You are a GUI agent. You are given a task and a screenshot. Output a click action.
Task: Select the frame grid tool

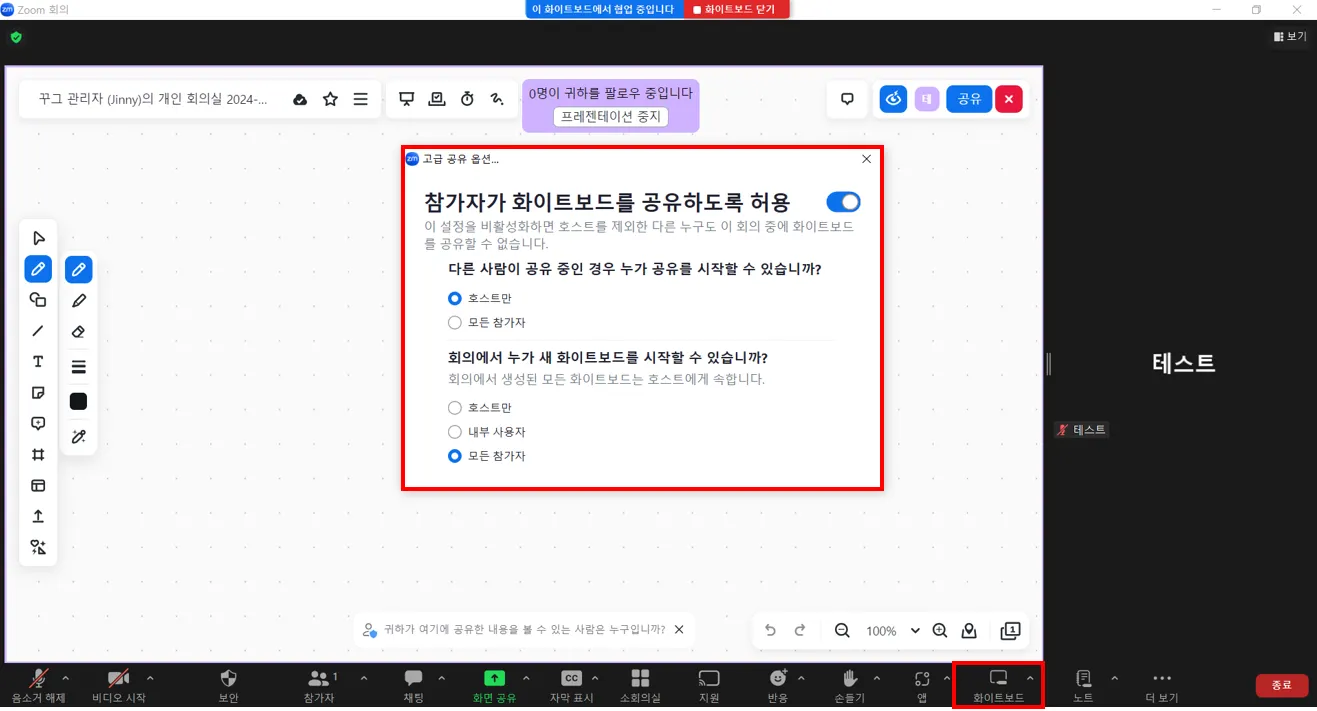(x=38, y=455)
